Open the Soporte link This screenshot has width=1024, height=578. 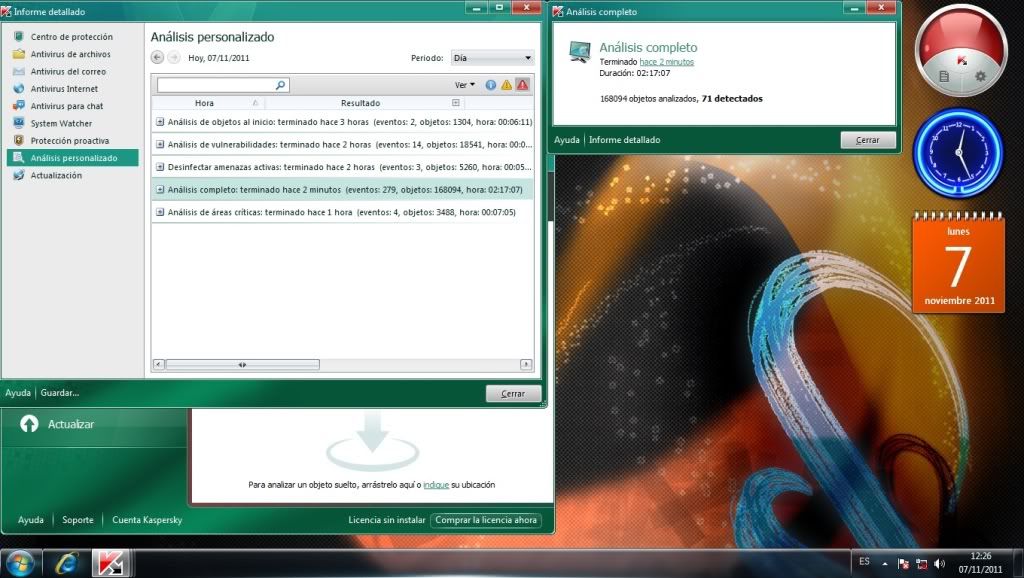78,520
